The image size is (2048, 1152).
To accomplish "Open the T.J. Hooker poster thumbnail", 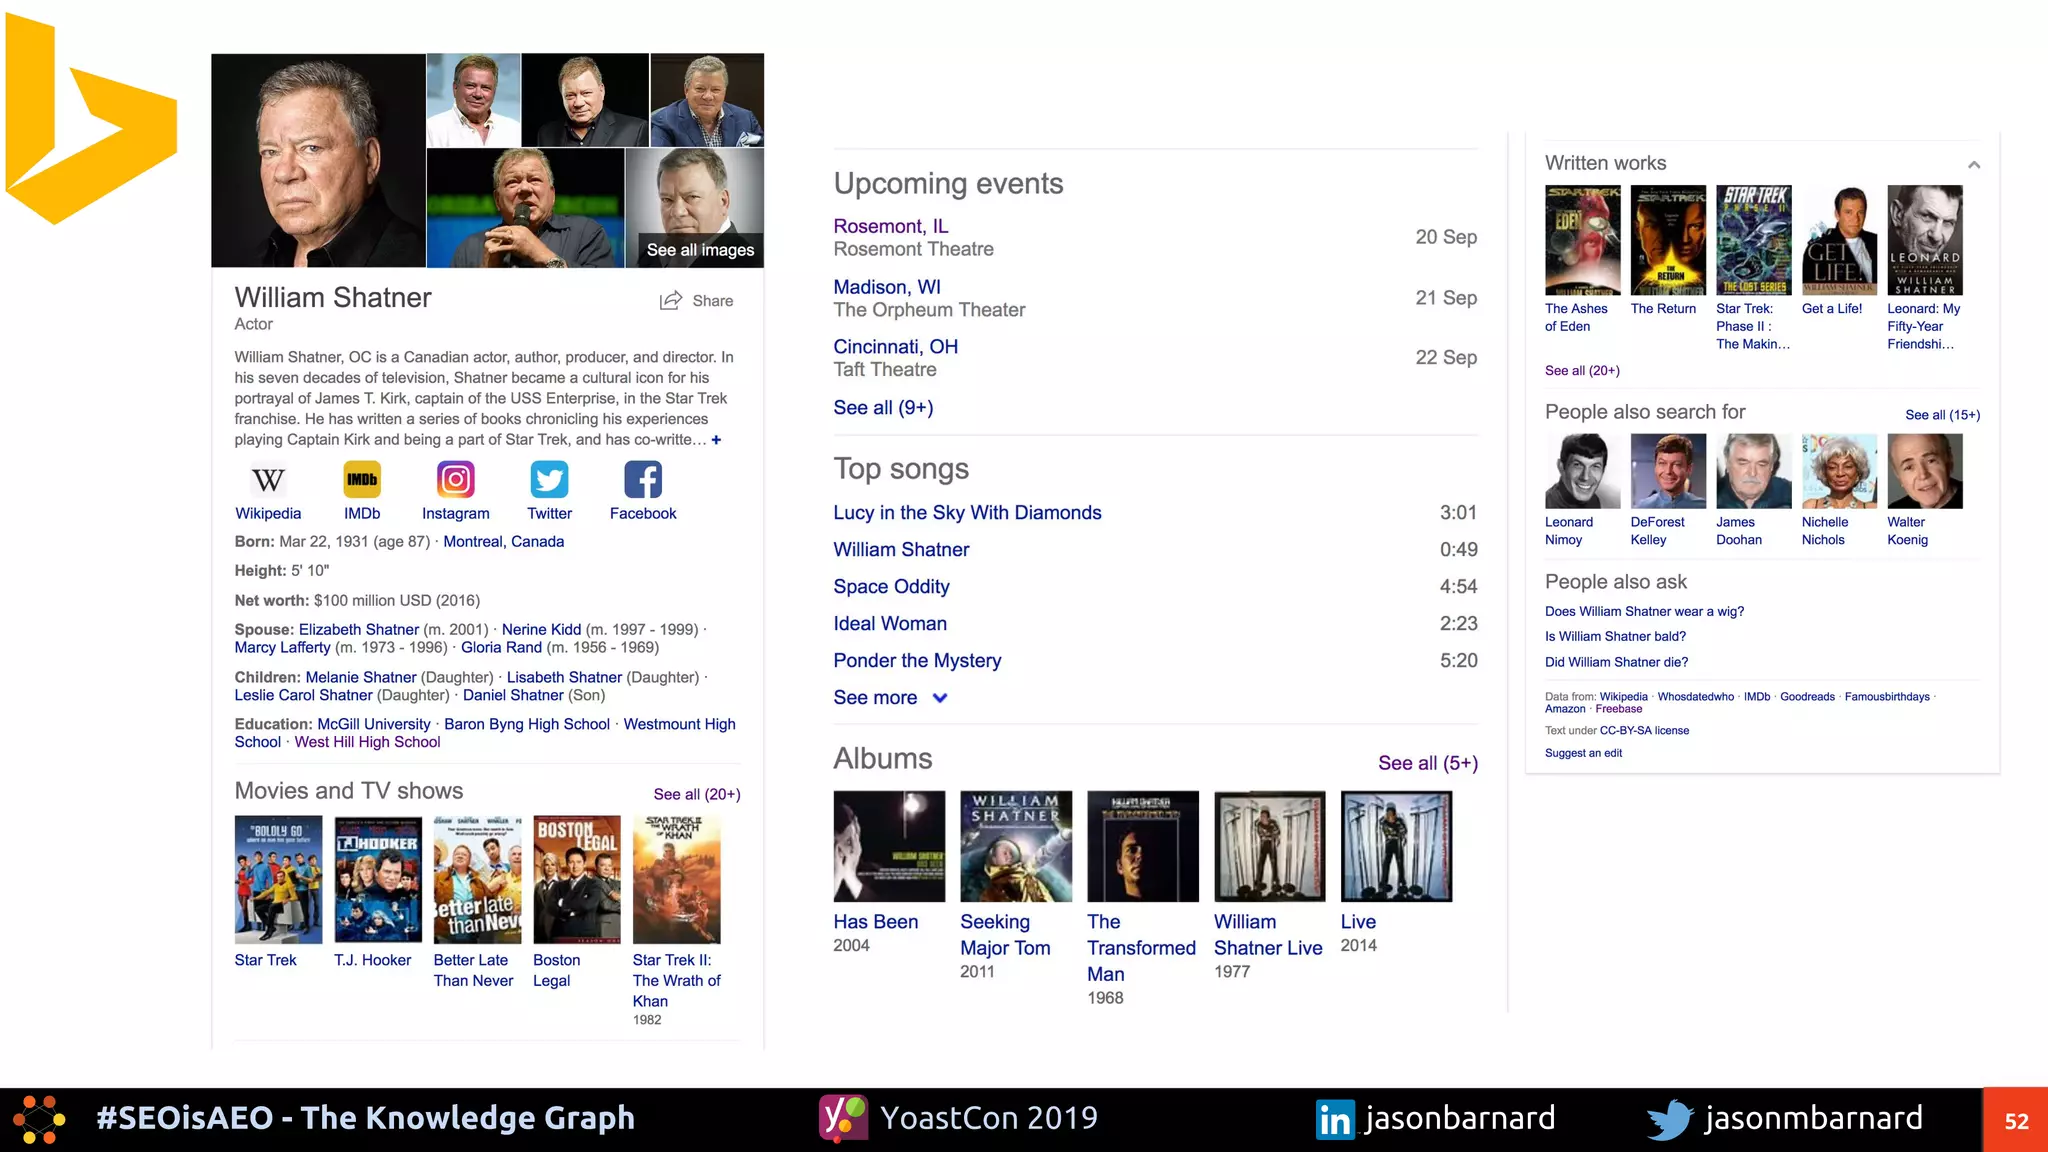I will [378, 880].
